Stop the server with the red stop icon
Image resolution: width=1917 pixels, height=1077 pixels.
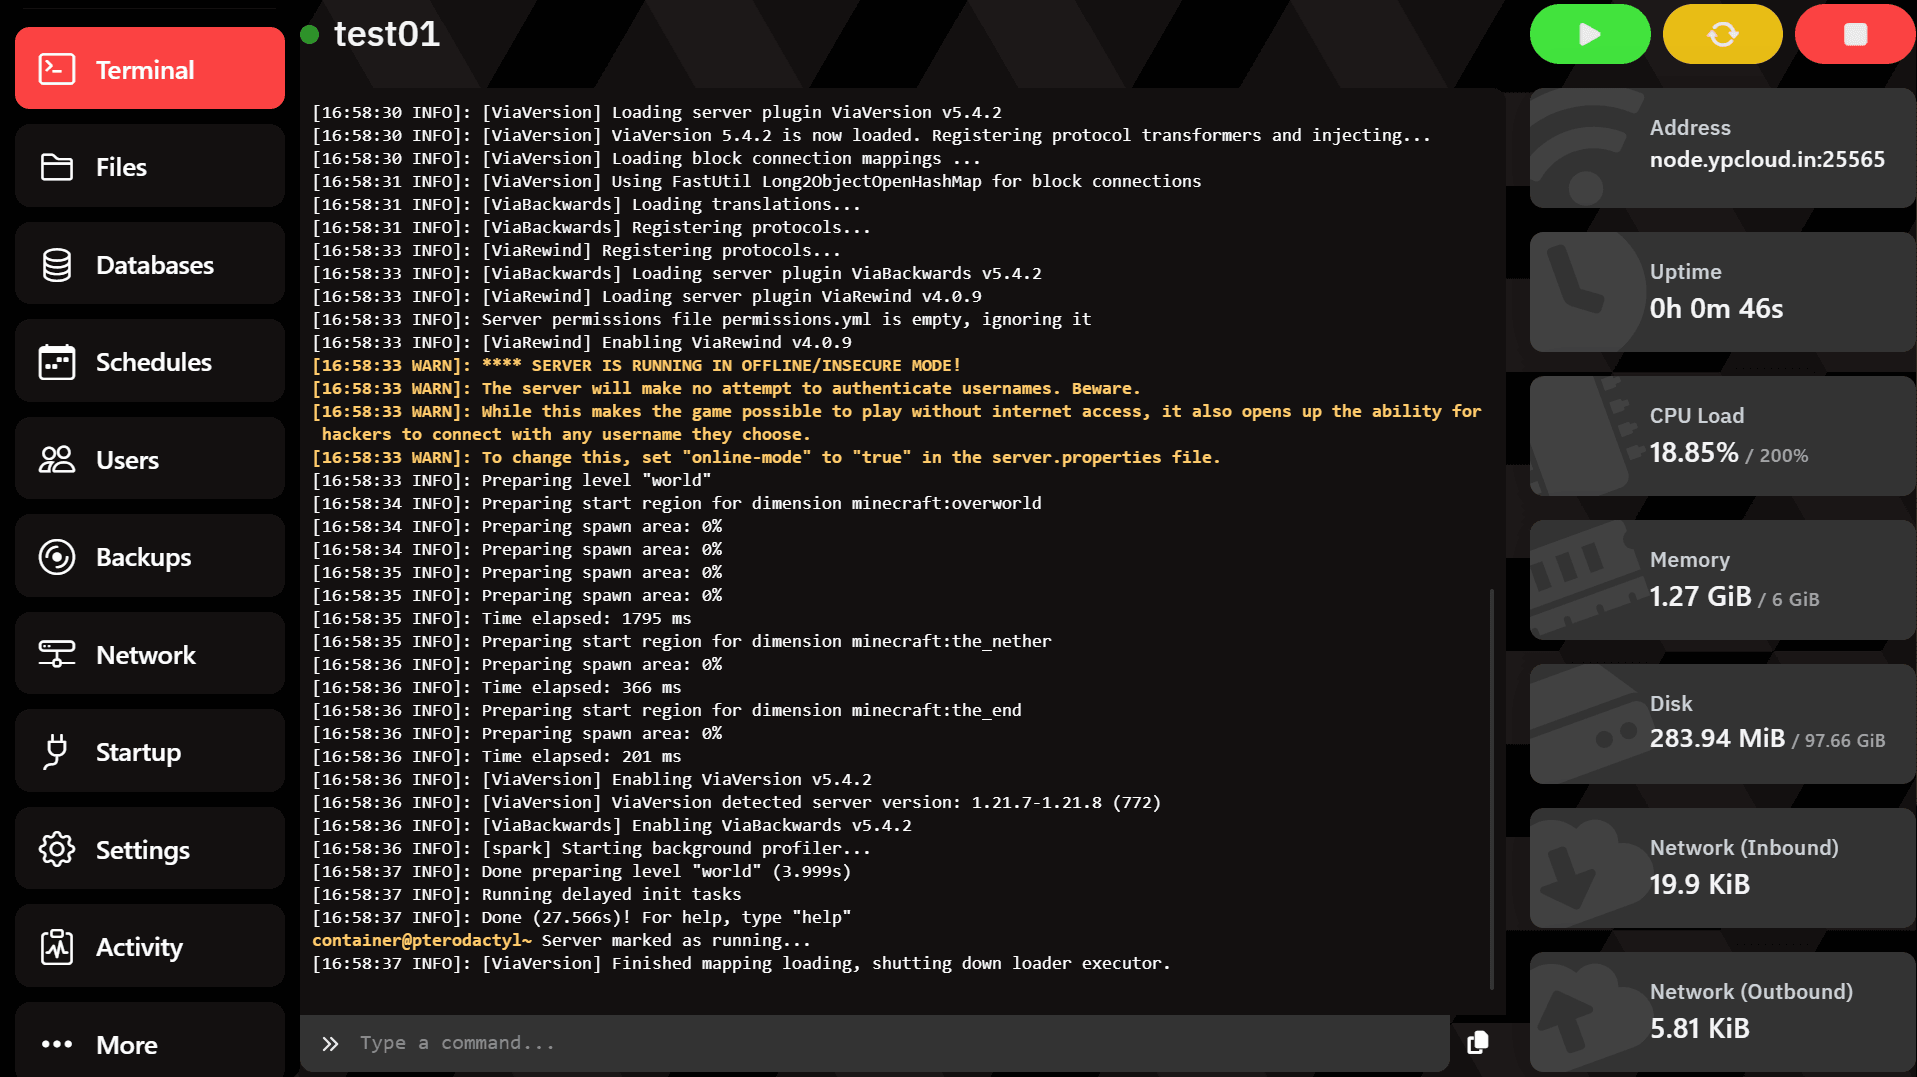pyautogui.click(x=1854, y=33)
